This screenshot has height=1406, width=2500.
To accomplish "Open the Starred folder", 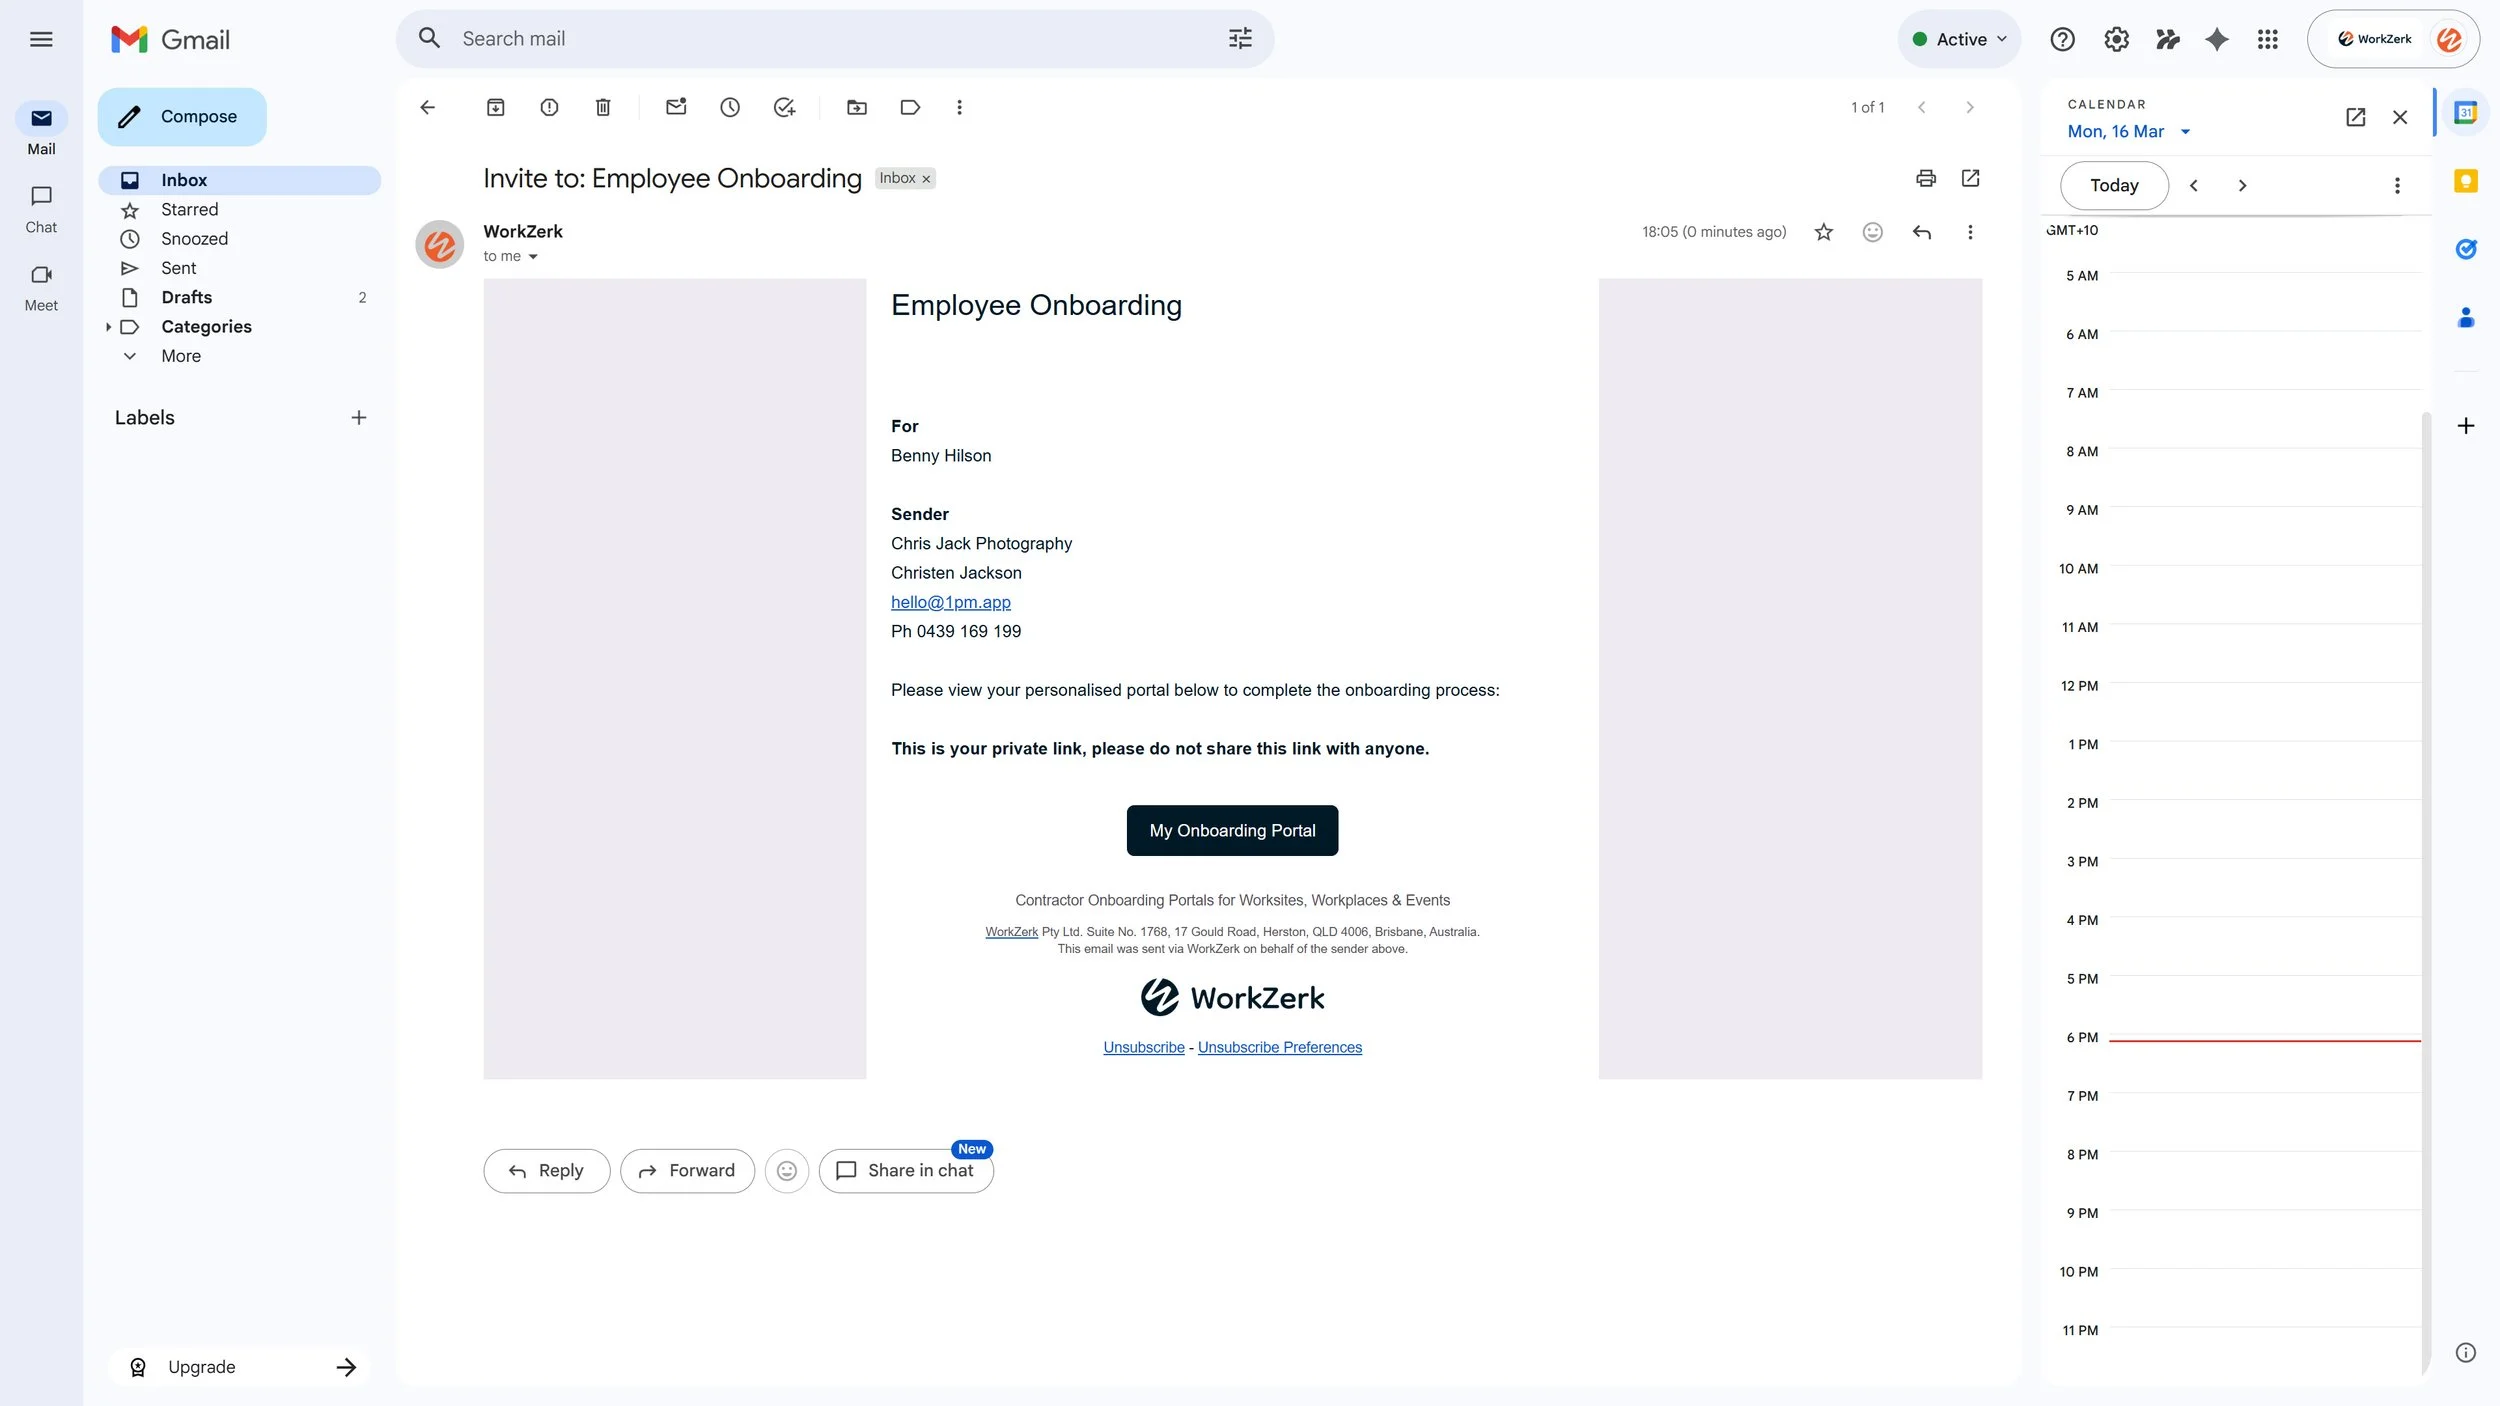I will coord(189,210).
